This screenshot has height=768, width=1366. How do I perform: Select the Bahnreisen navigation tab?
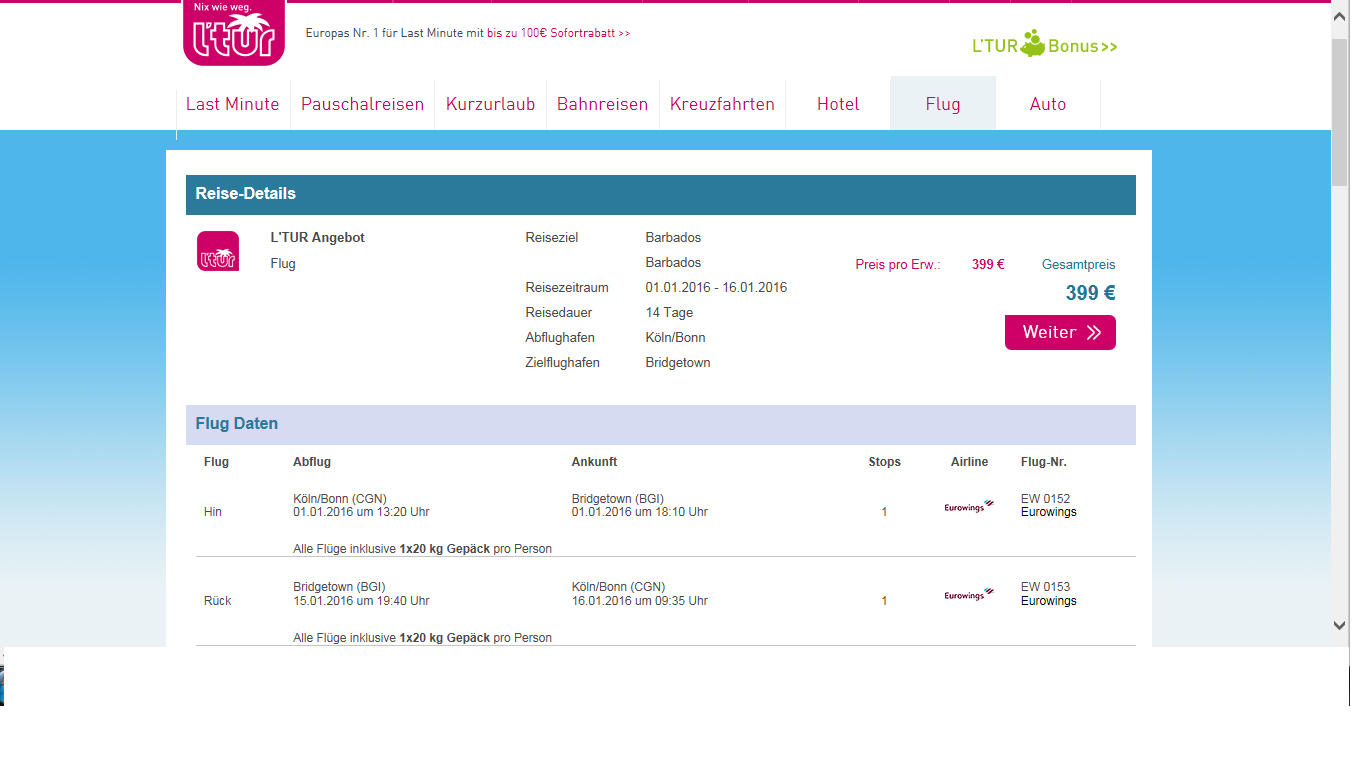click(603, 104)
